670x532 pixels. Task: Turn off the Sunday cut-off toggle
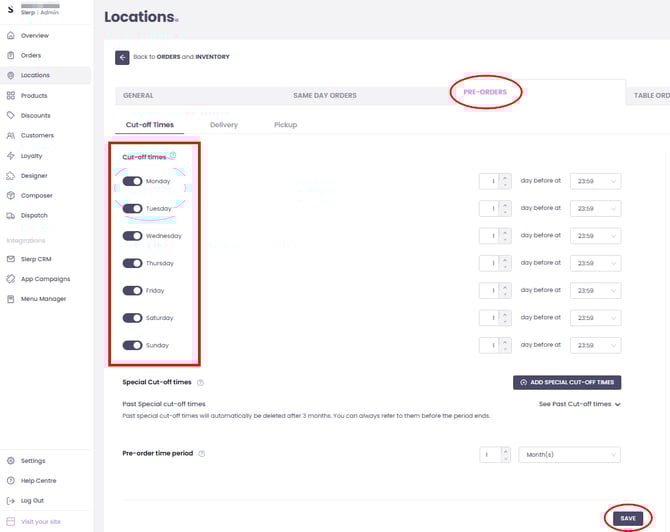click(x=132, y=345)
